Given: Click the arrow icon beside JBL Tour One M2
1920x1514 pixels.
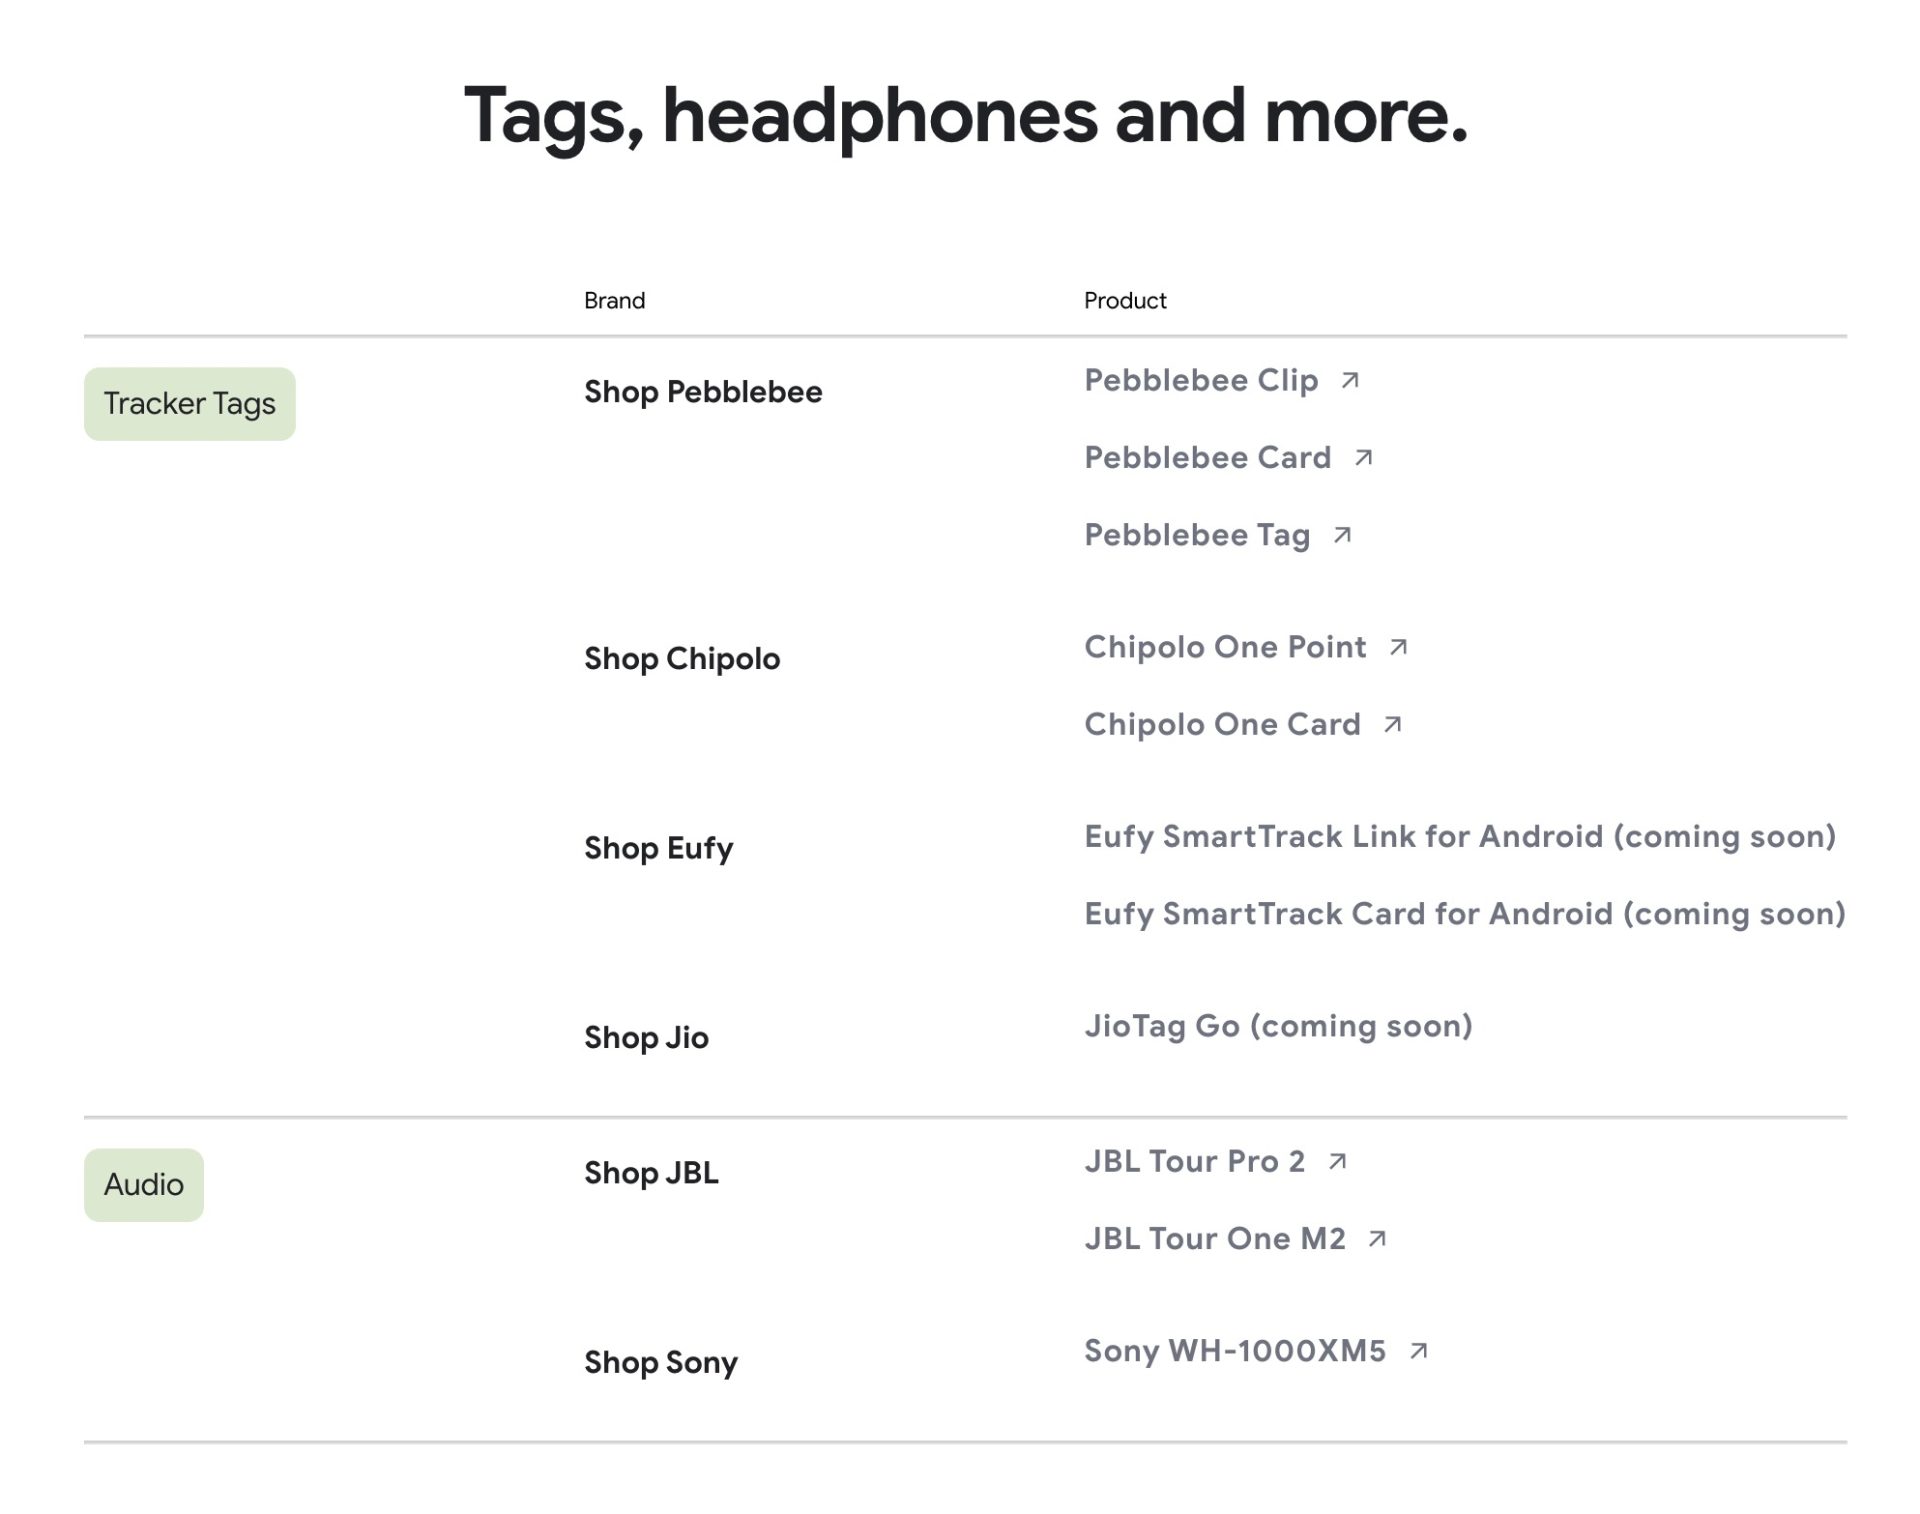Looking at the screenshot, I should pos(1377,1239).
